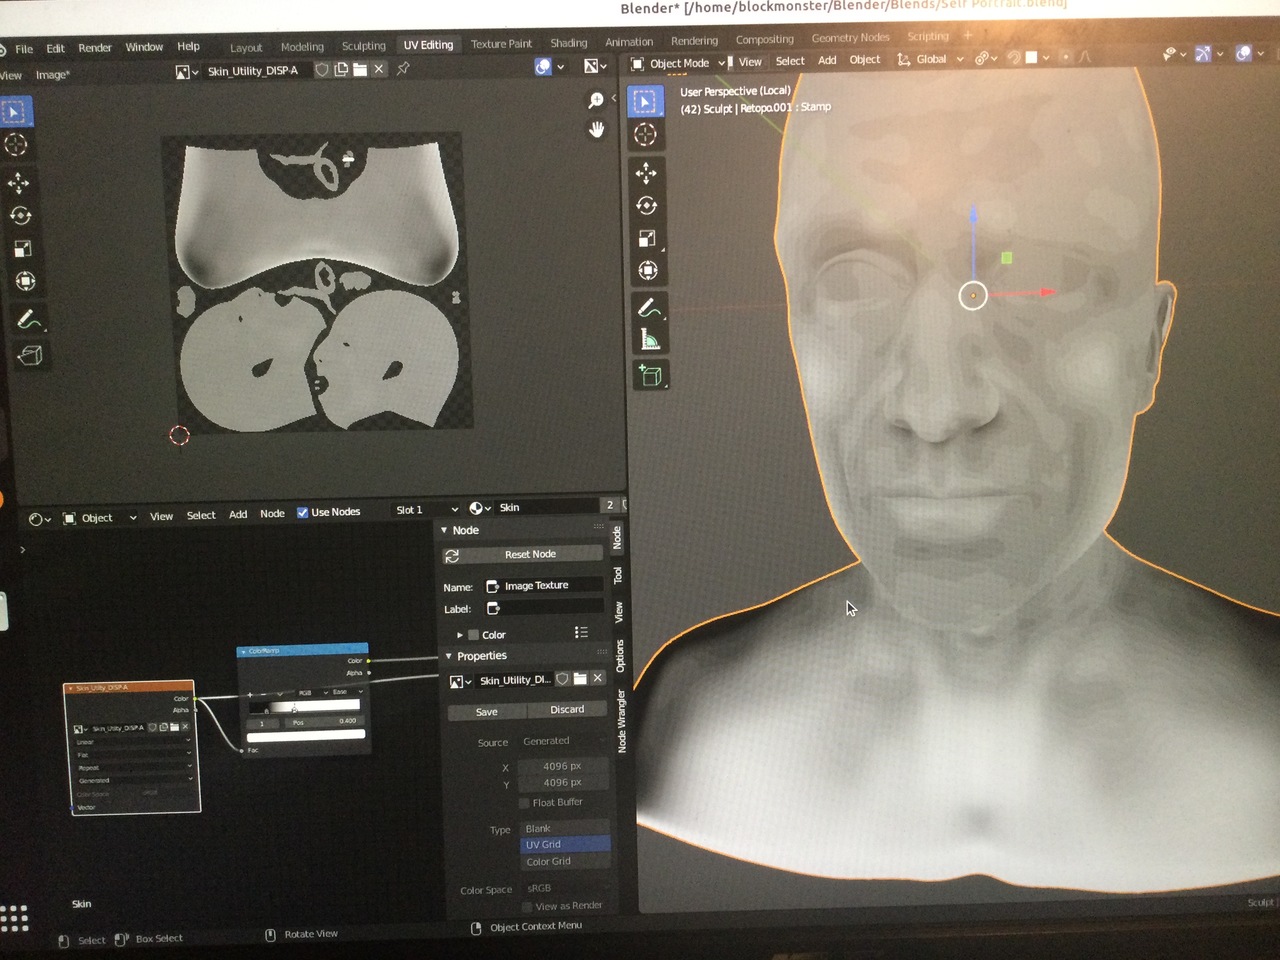
Task: Select the Move tool in 3D viewport
Action: 646,173
